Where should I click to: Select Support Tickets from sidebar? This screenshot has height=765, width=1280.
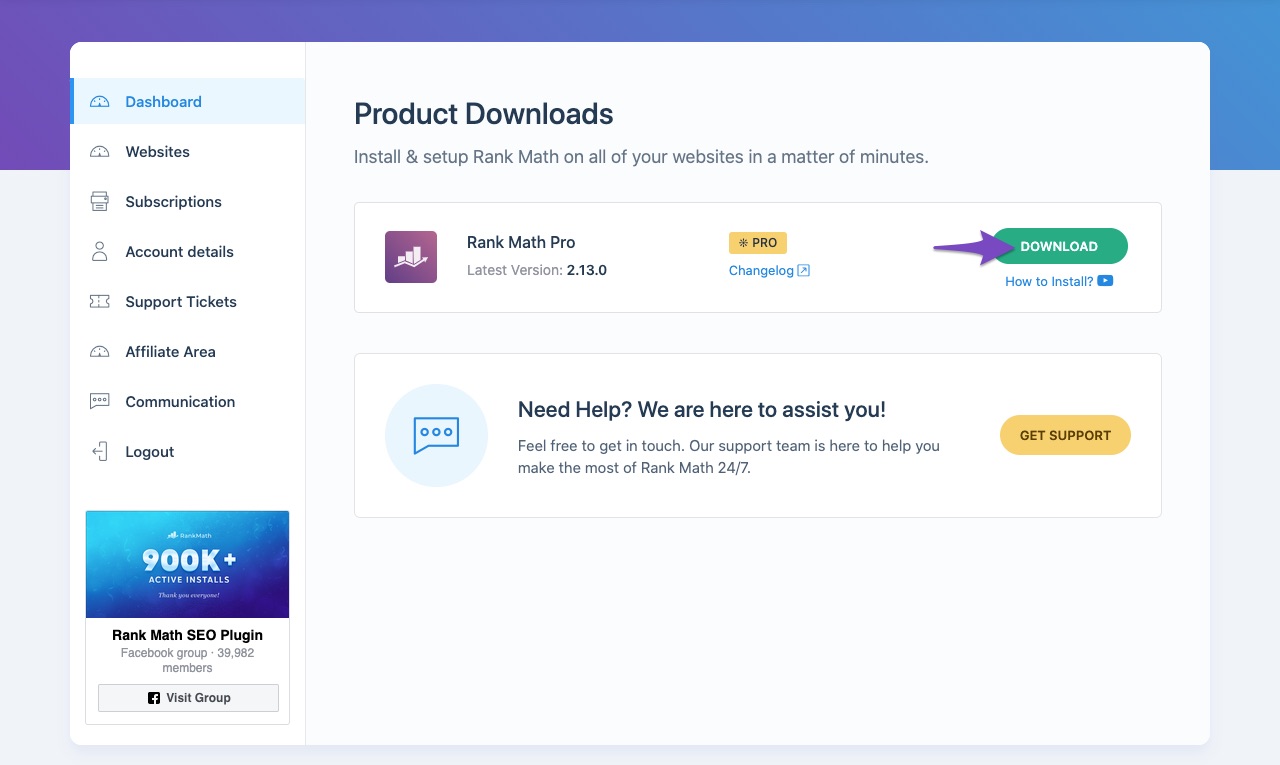tap(181, 302)
